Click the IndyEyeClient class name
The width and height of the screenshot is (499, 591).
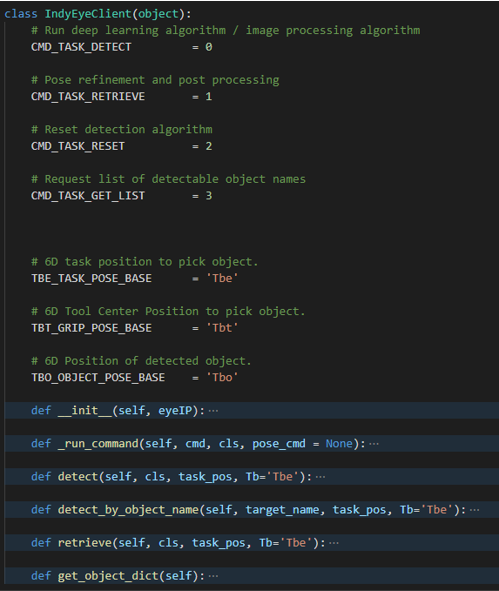point(88,14)
